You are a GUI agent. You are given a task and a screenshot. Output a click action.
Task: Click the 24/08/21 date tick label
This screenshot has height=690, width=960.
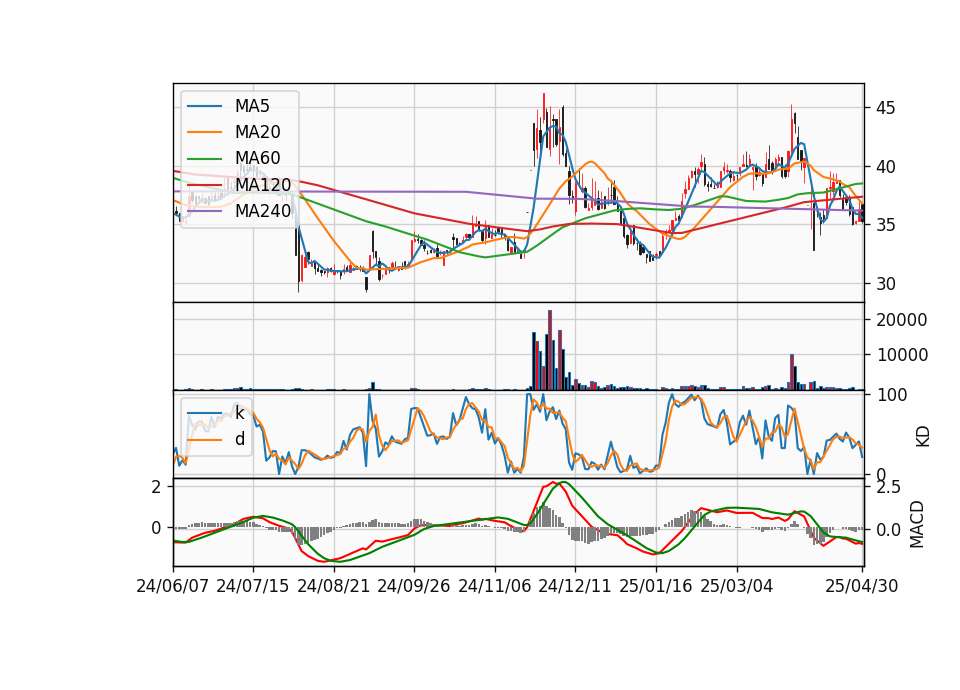[334, 586]
